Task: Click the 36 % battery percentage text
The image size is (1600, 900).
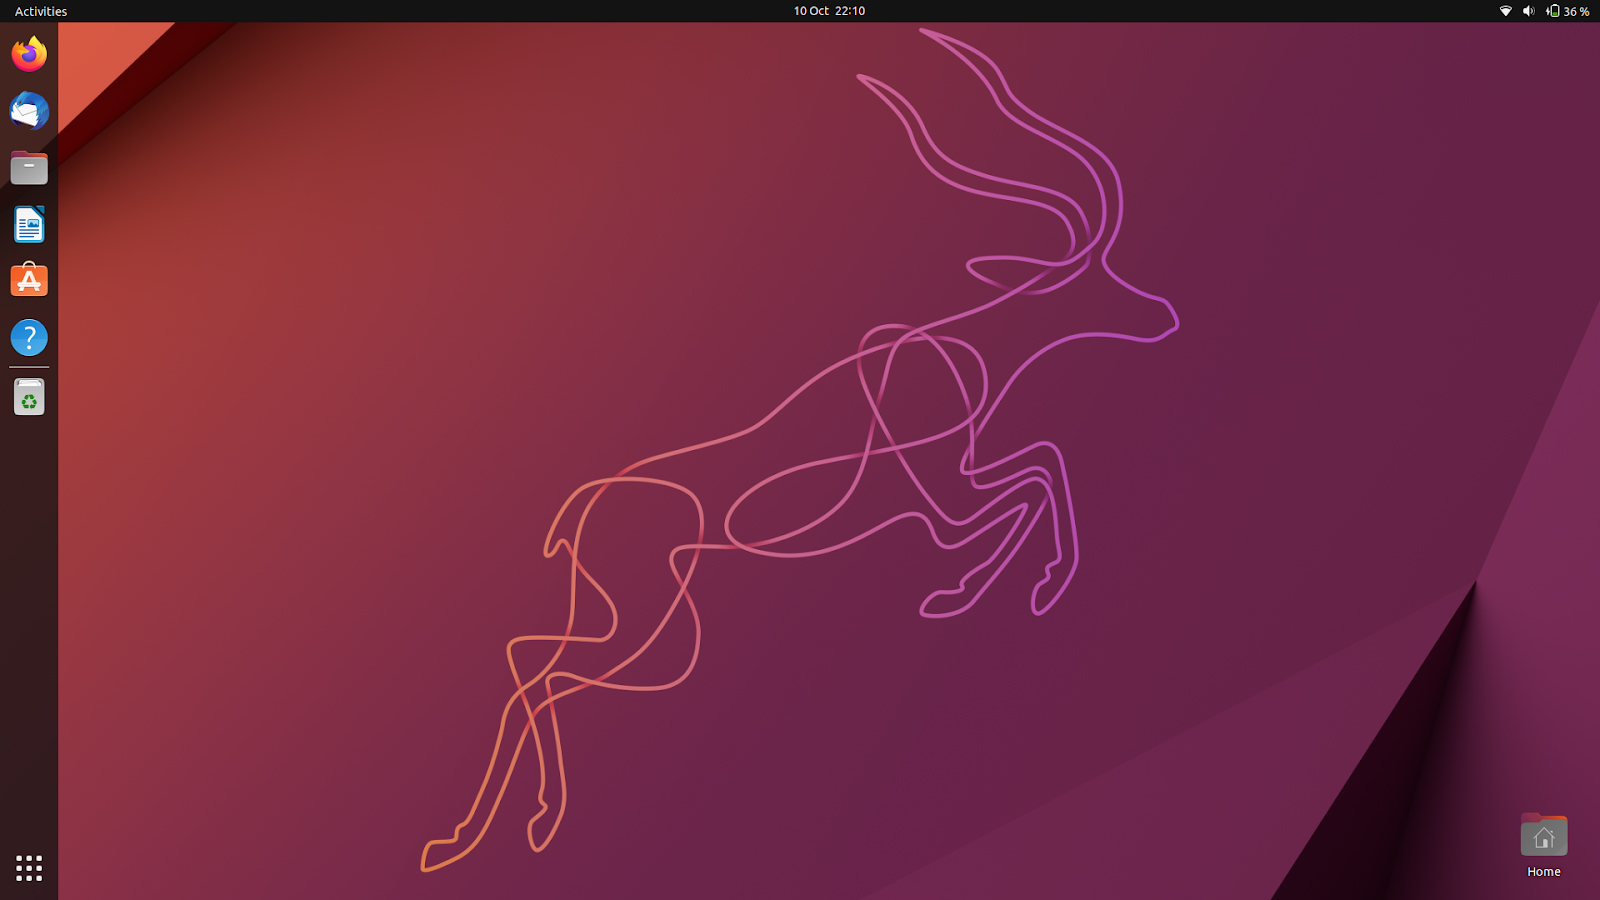Action: point(1576,11)
